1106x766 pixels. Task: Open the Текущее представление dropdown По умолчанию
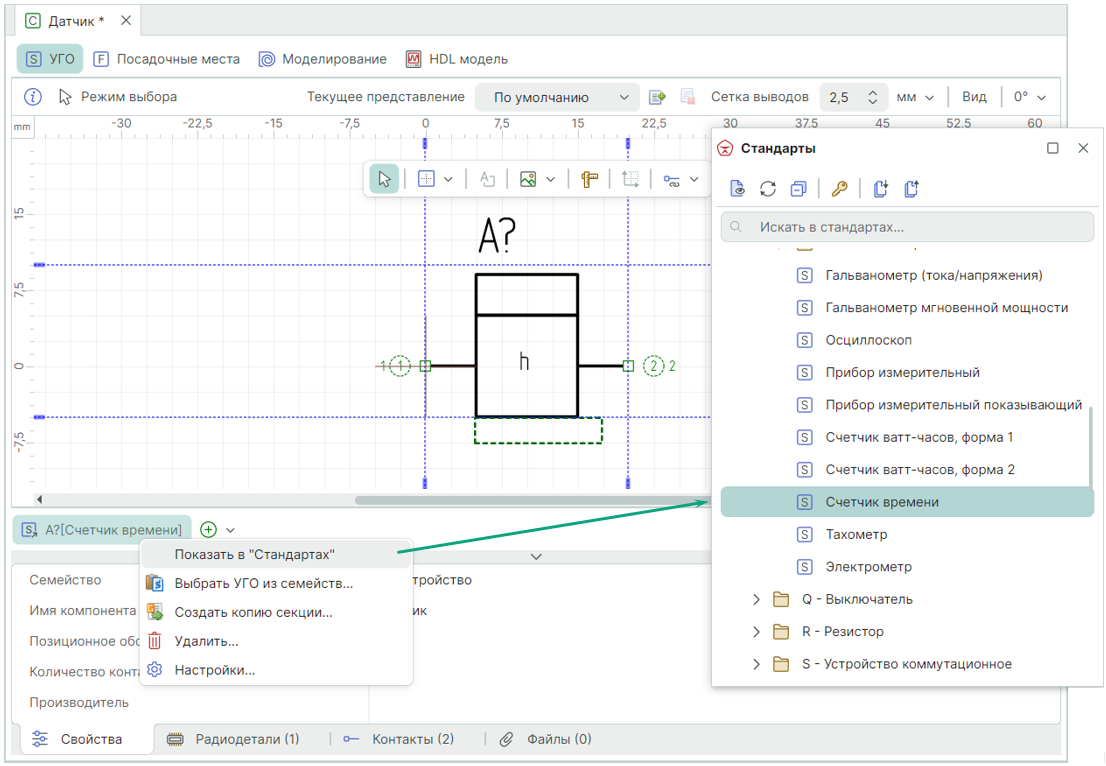[556, 97]
